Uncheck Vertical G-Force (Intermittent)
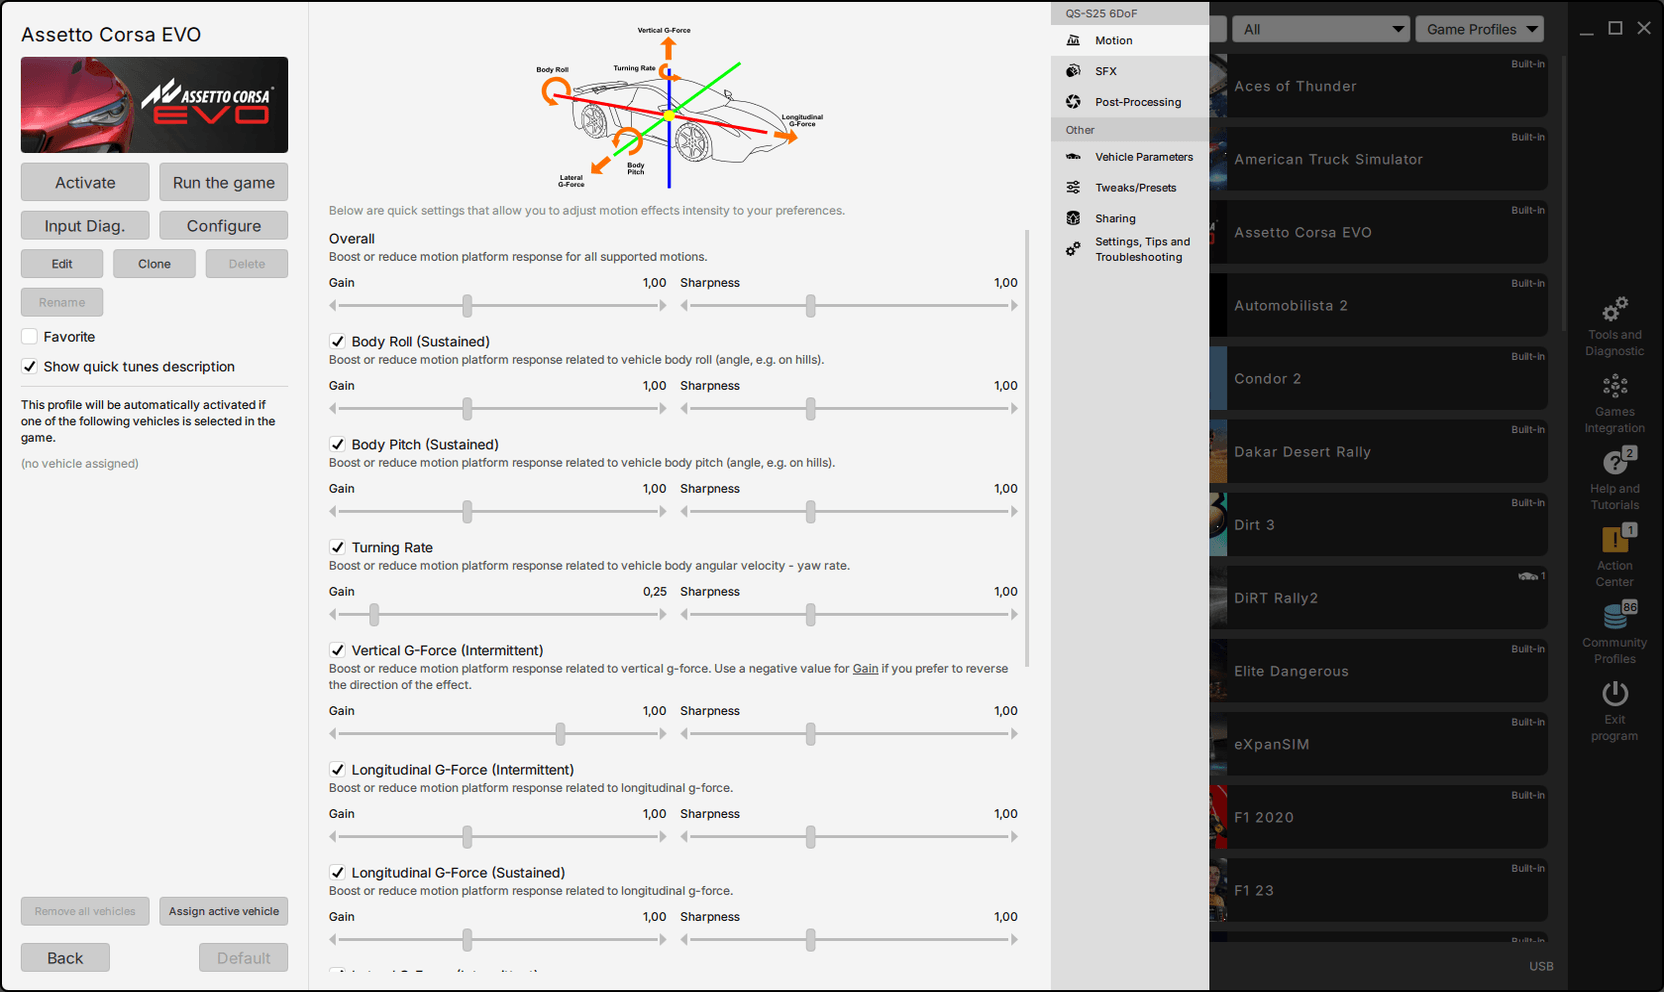This screenshot has width=1664, height=992. coord(337,651)
